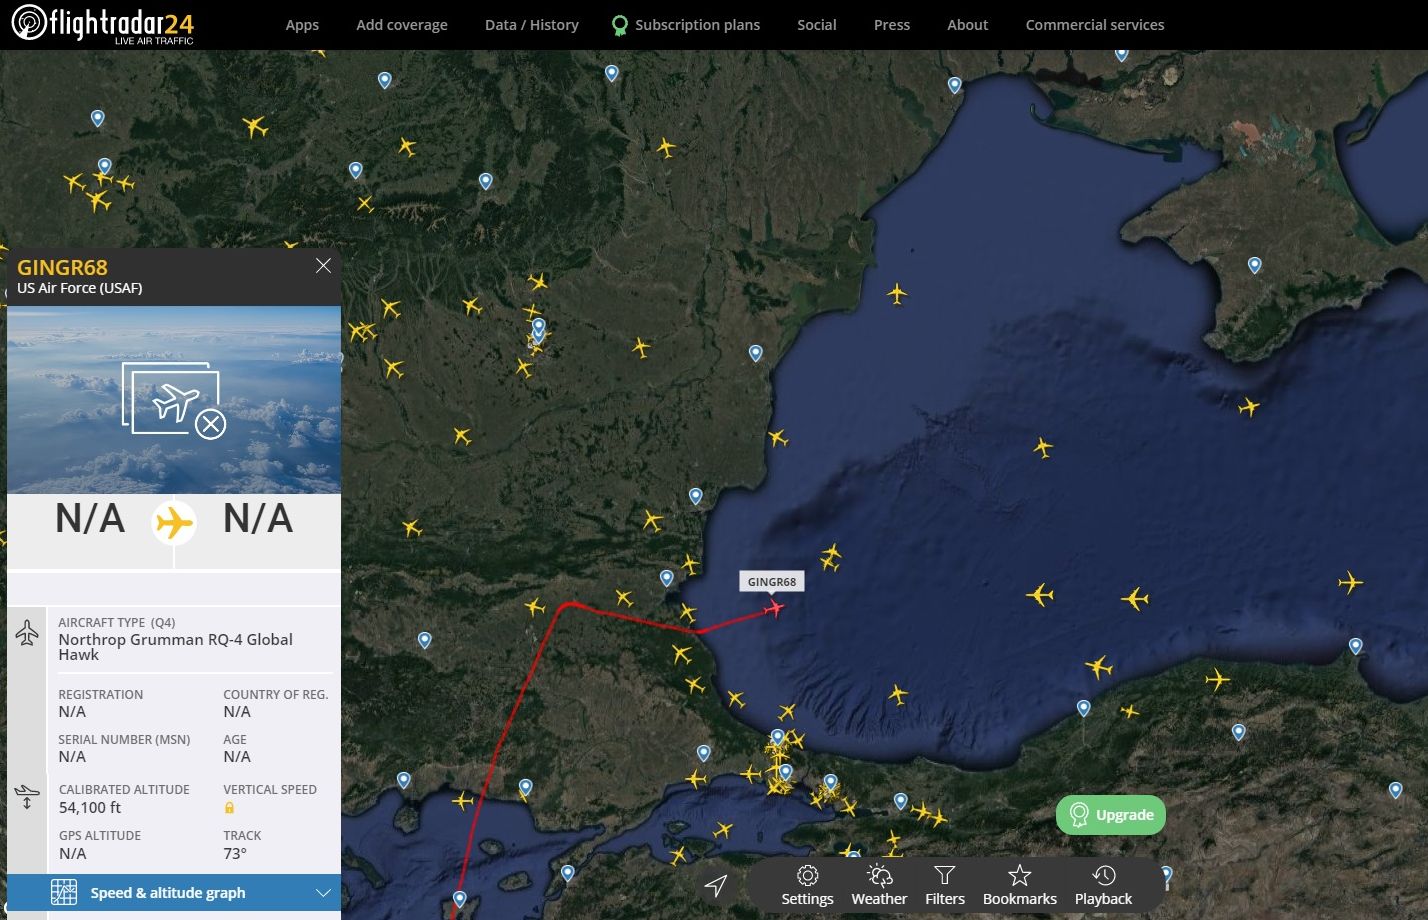Open the Press page
This screenshot has height=920, width=1428.
pos(892,25)
